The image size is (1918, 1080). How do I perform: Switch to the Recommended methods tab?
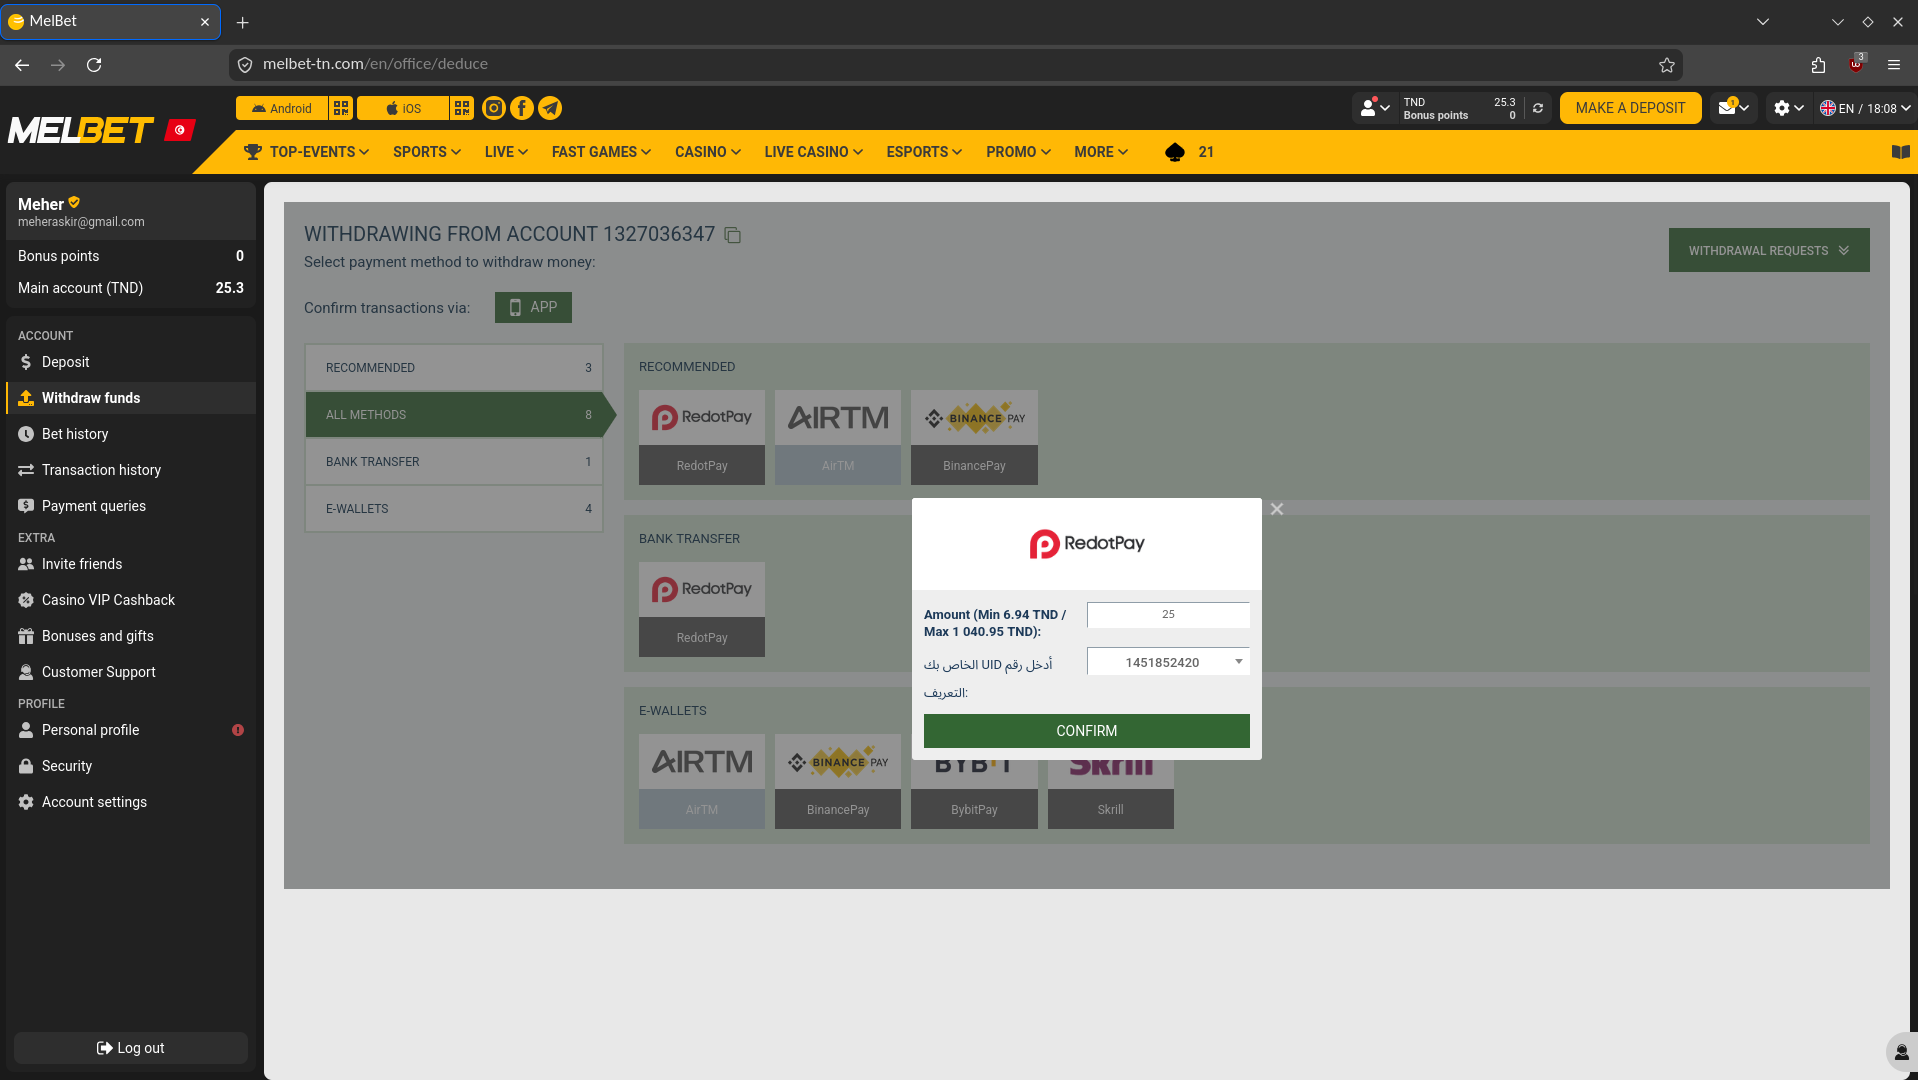454,368
